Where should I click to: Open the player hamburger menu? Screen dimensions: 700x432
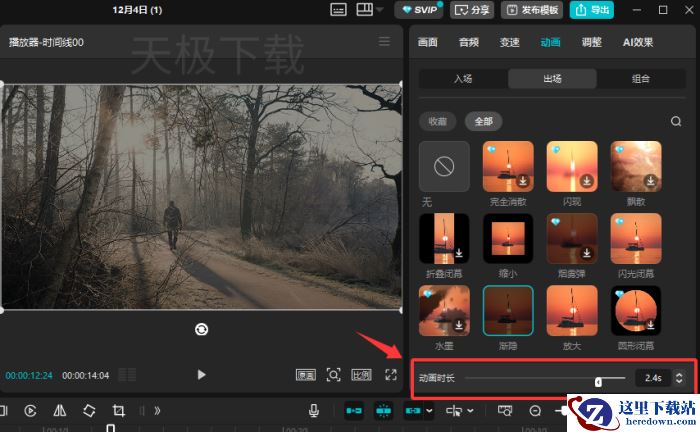click(384, 42)
